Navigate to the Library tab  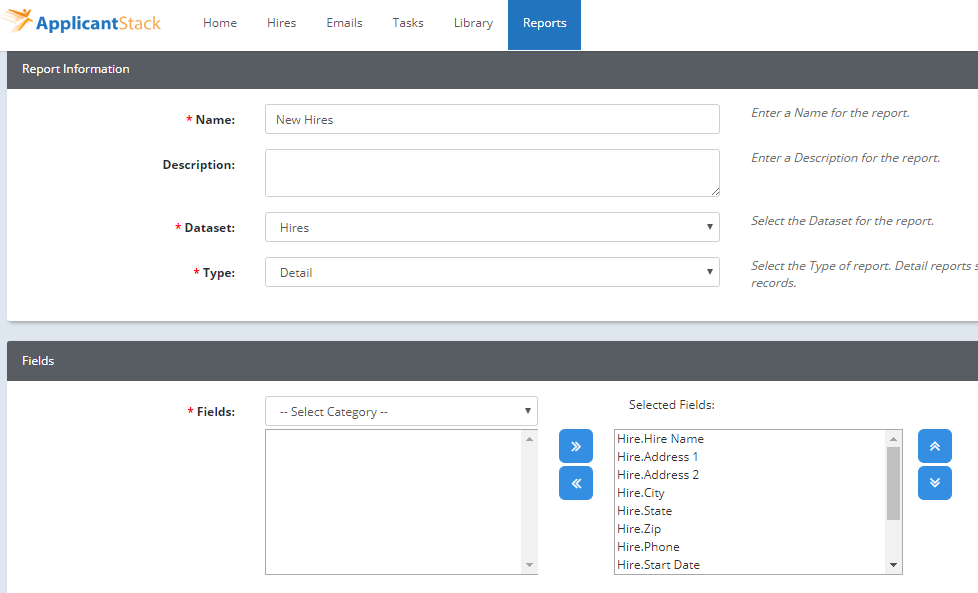pyautogui.click(x=473, y=23)
